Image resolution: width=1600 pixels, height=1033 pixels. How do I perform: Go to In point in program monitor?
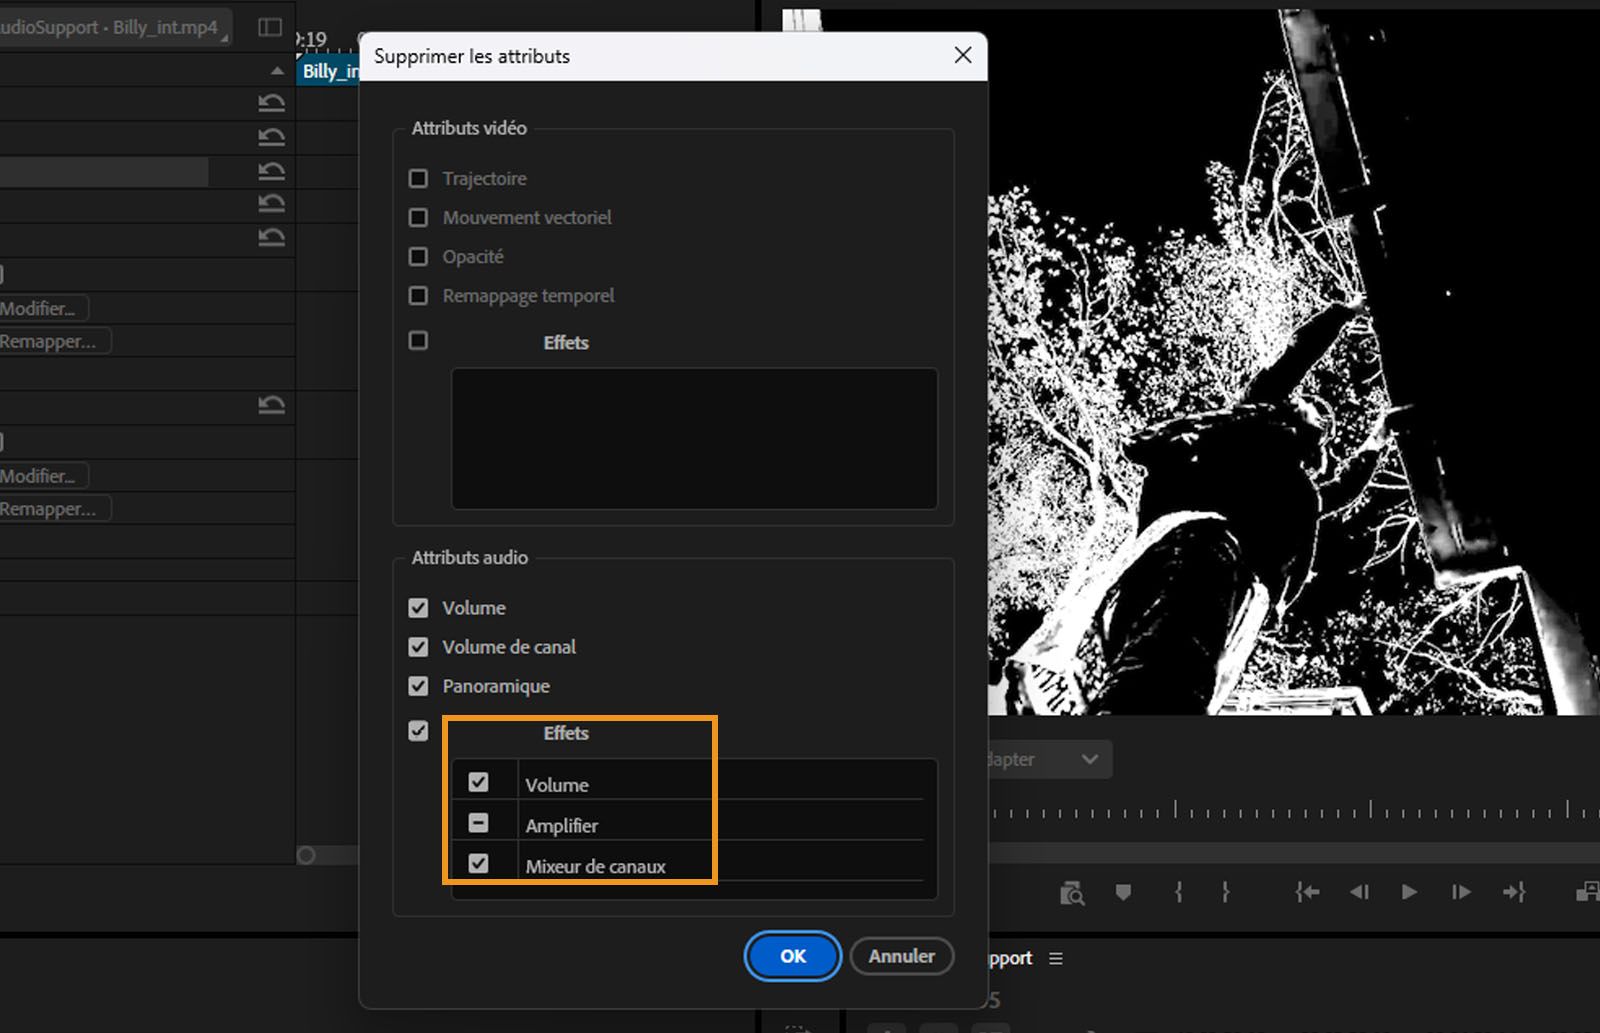tap(1307, 892)
